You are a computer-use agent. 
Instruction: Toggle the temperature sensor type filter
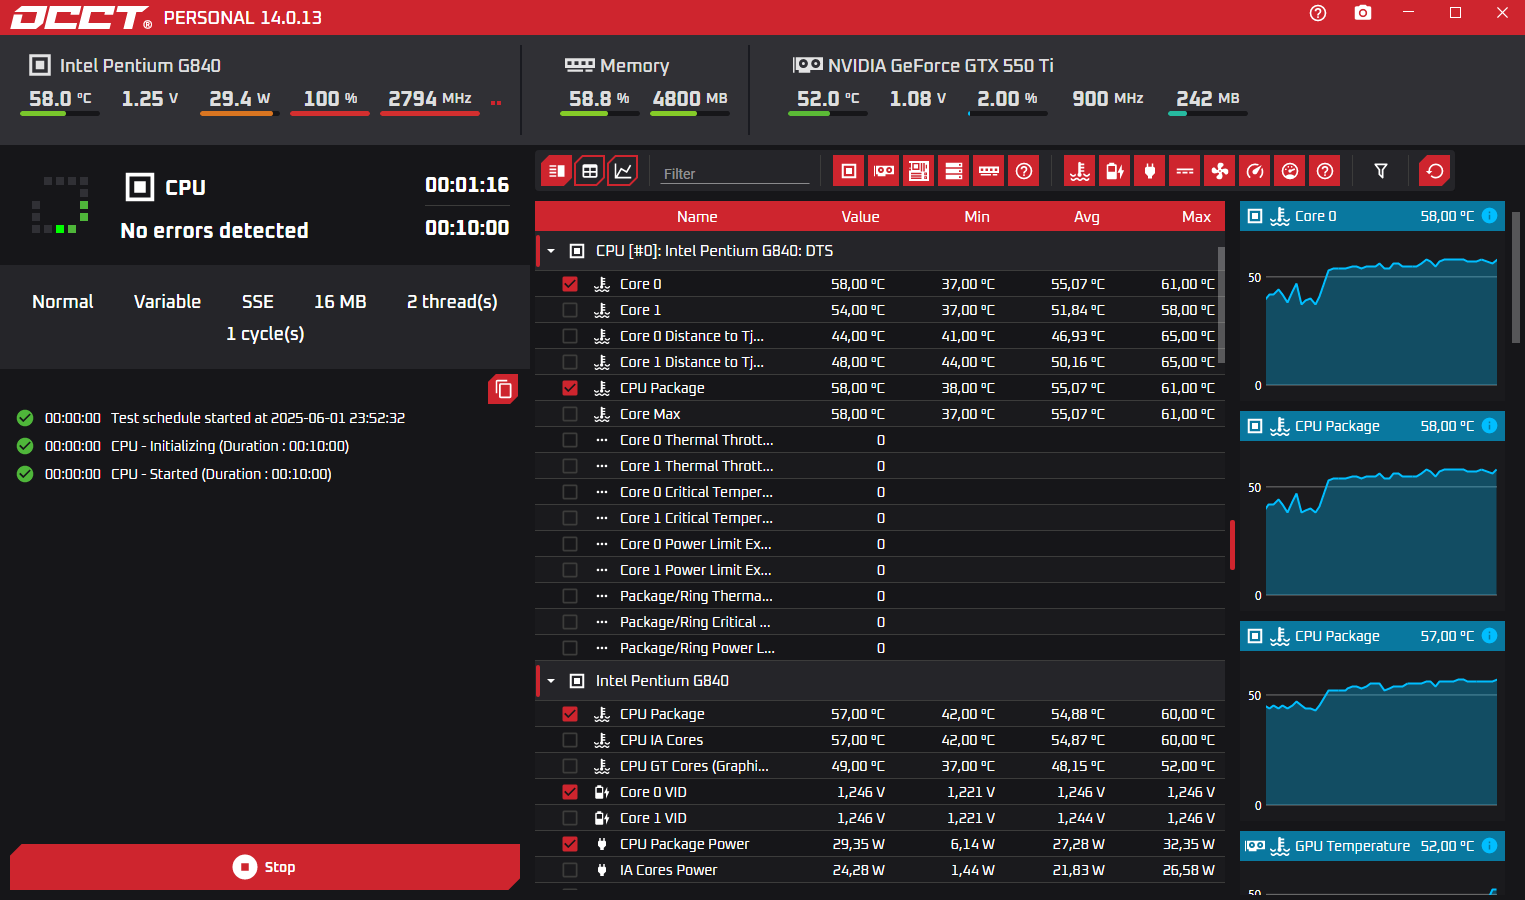click(x=1080, y=171)
